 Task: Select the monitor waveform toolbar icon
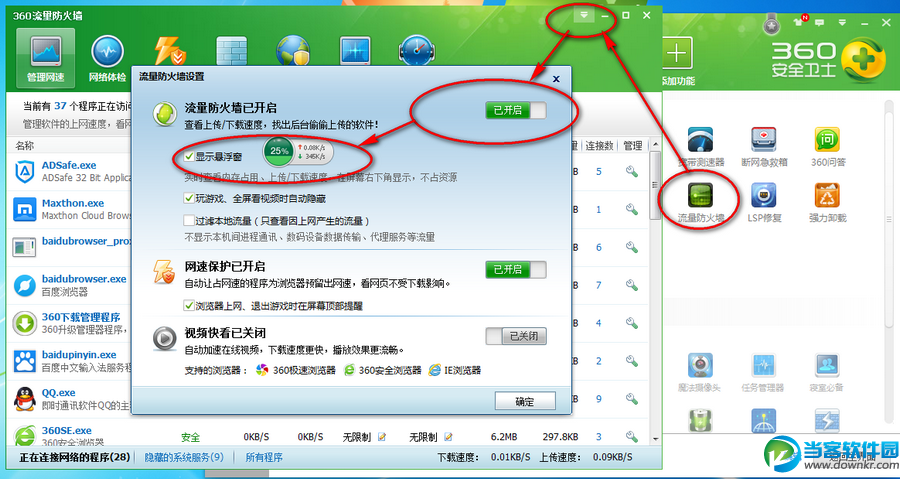pyautogui.click(x=355, y=51)
